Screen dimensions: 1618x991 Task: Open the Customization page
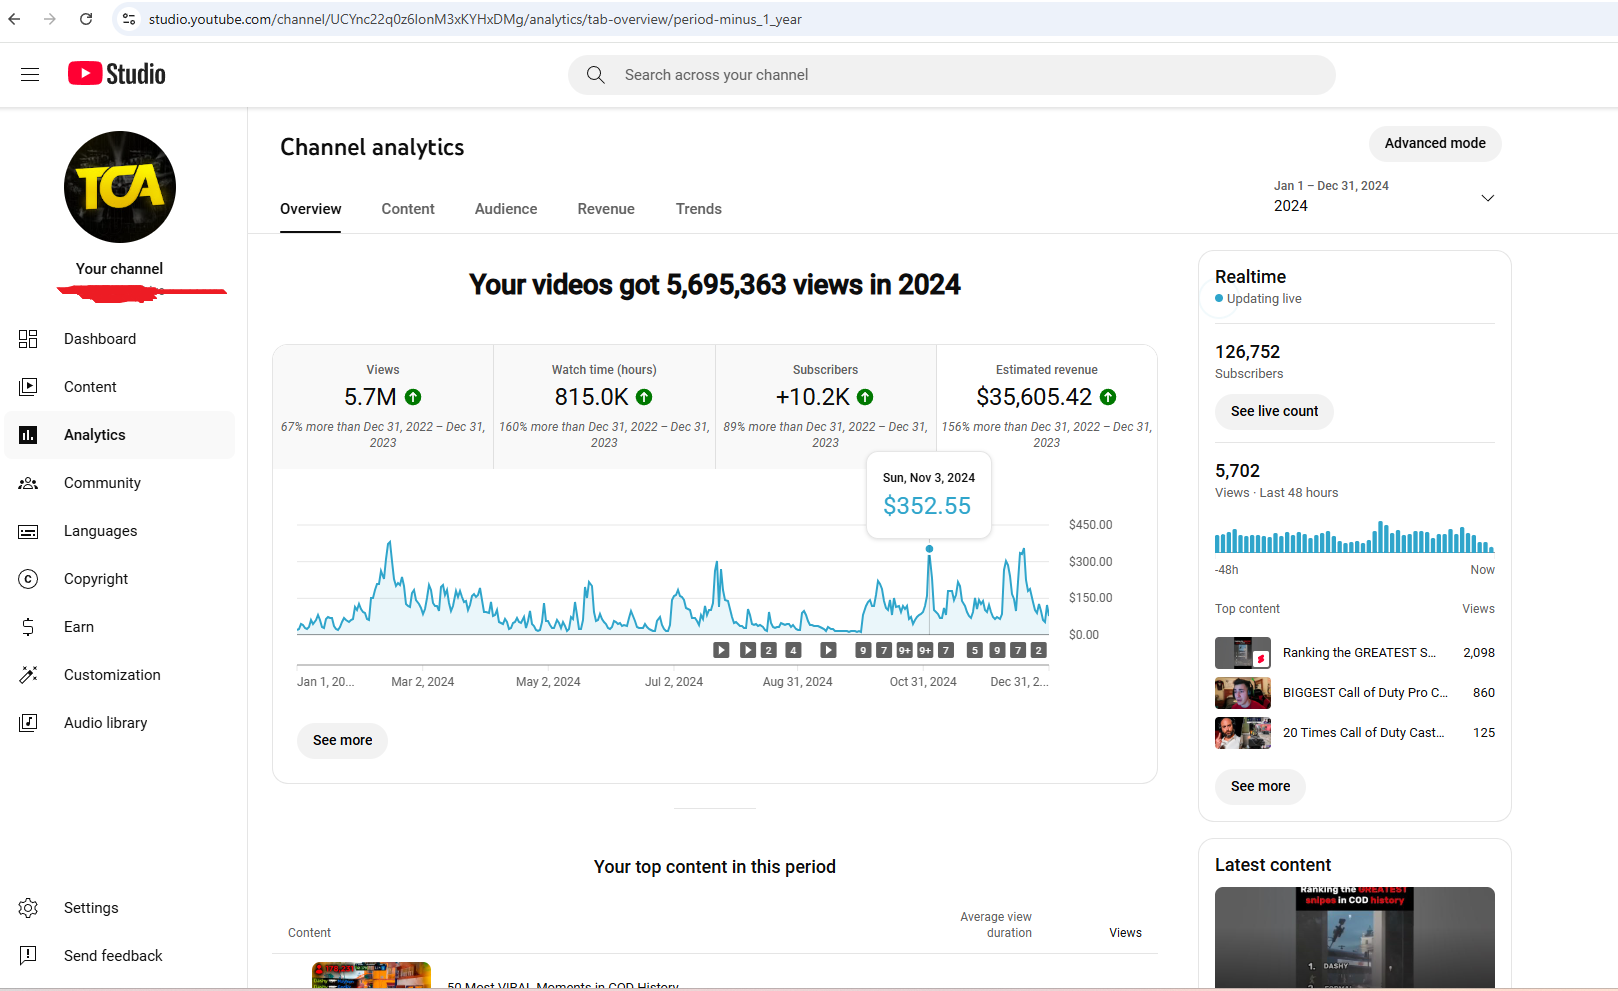pyautogui.click(x=111, y=675)
